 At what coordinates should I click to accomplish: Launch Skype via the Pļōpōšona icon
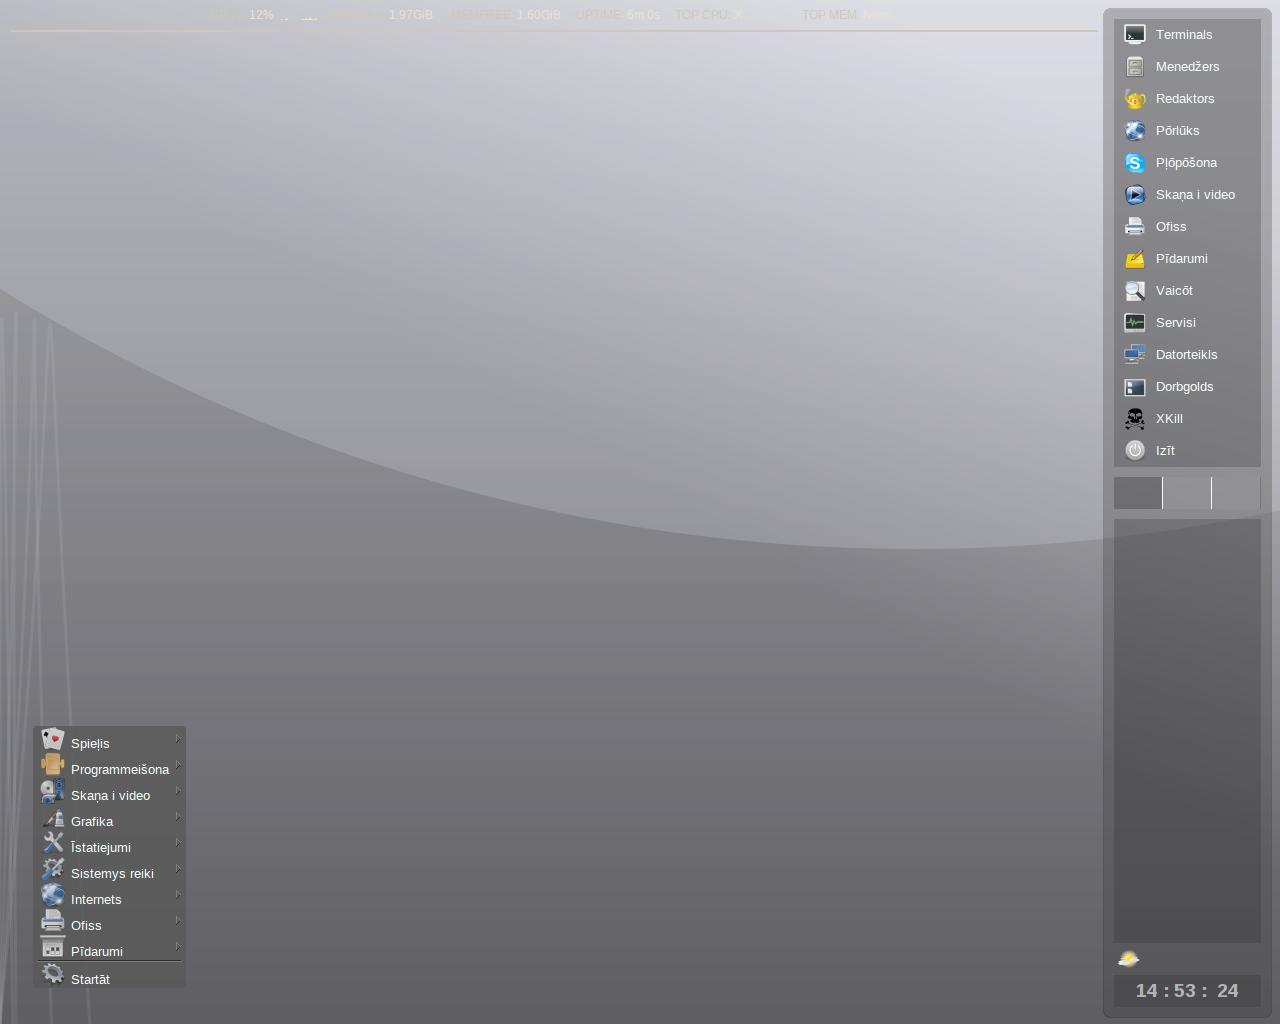[1135, 163]
